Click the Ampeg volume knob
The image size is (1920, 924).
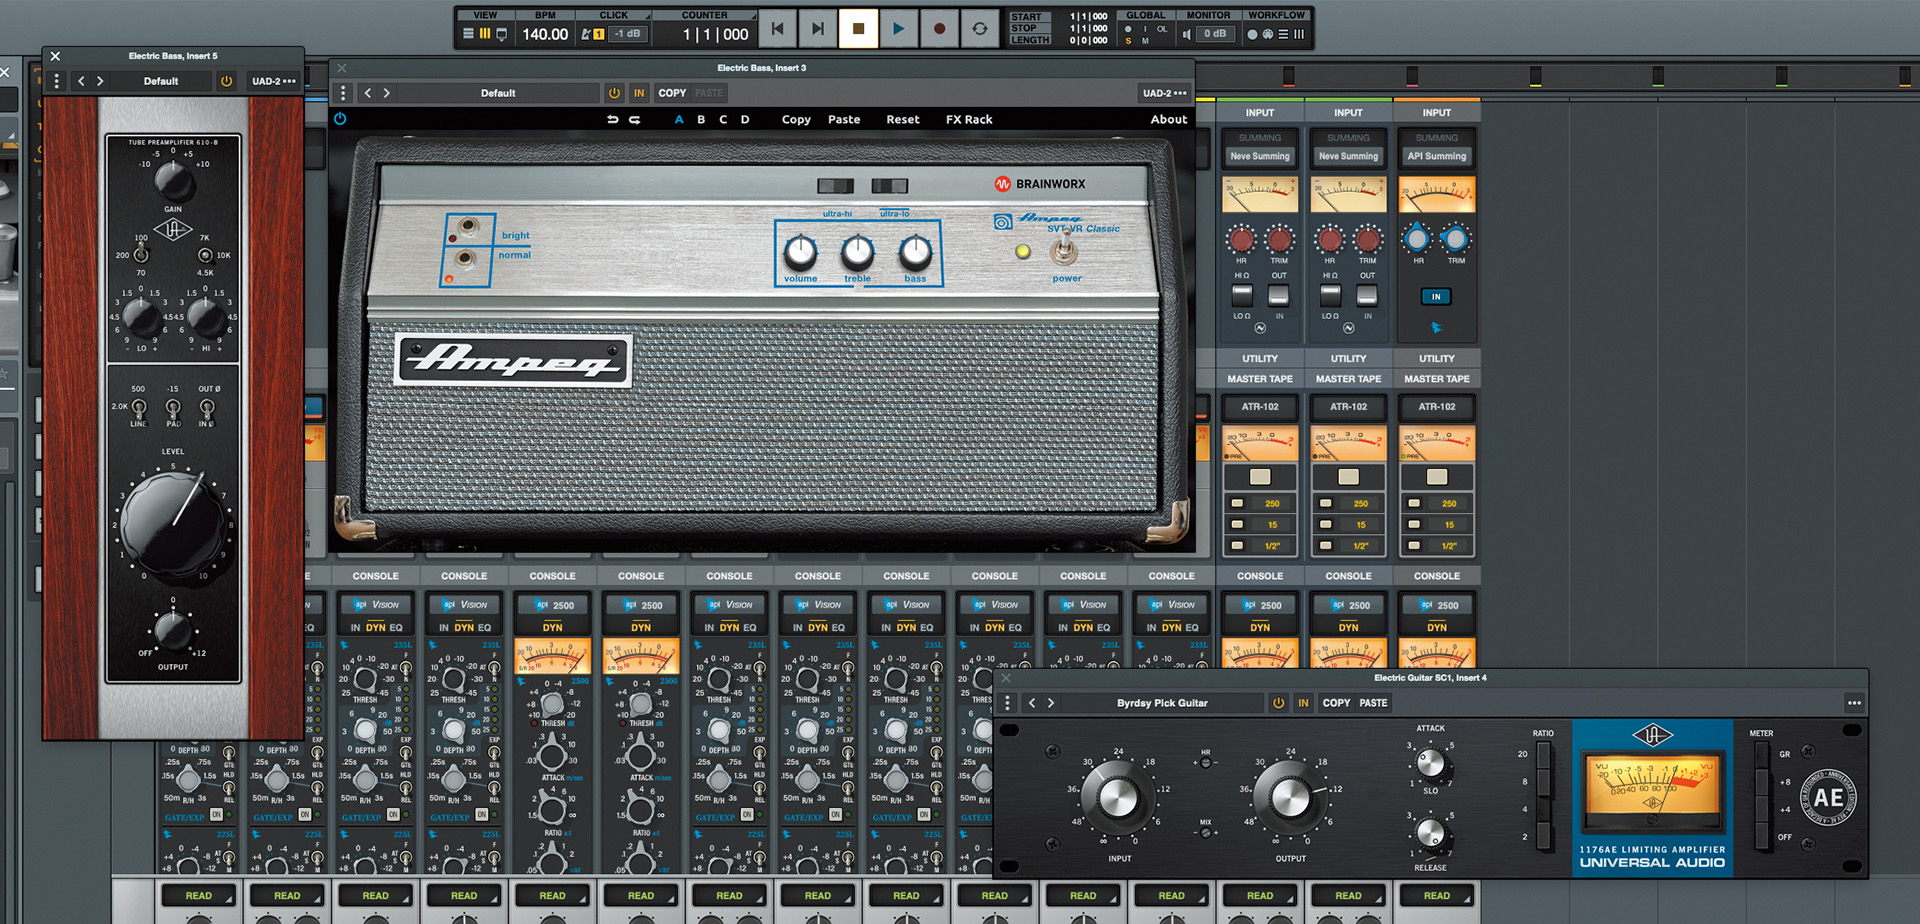coord(800,252)
